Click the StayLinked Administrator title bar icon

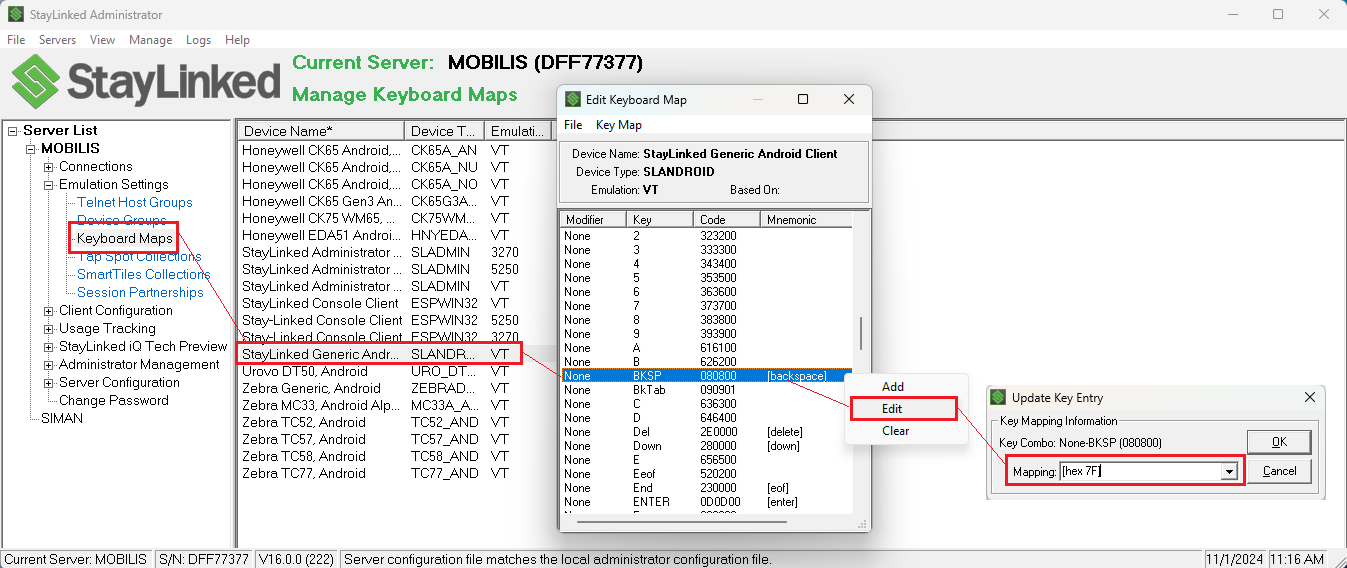[16, 15]
